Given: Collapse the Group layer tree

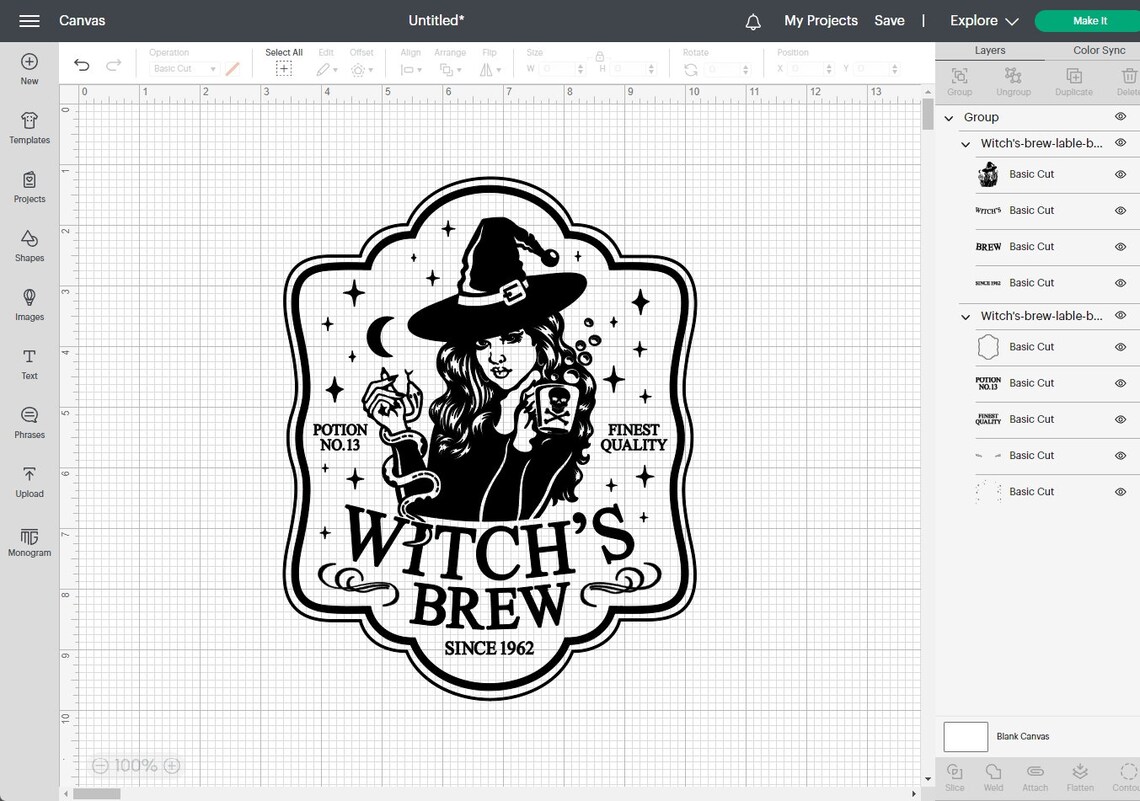Looking at the screenshot, I should 948,117.
